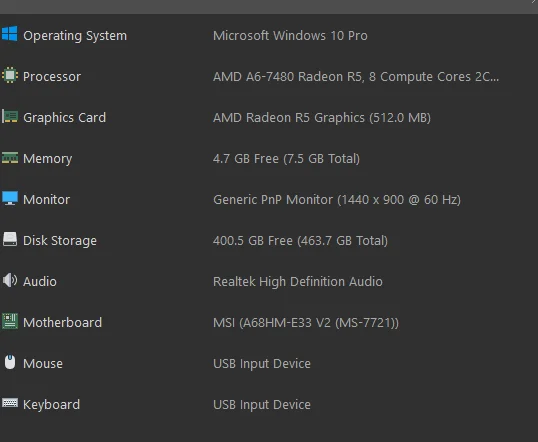Click the green Motherboard icon
Viewport: 538px width, 442px height.
[10, 321]
